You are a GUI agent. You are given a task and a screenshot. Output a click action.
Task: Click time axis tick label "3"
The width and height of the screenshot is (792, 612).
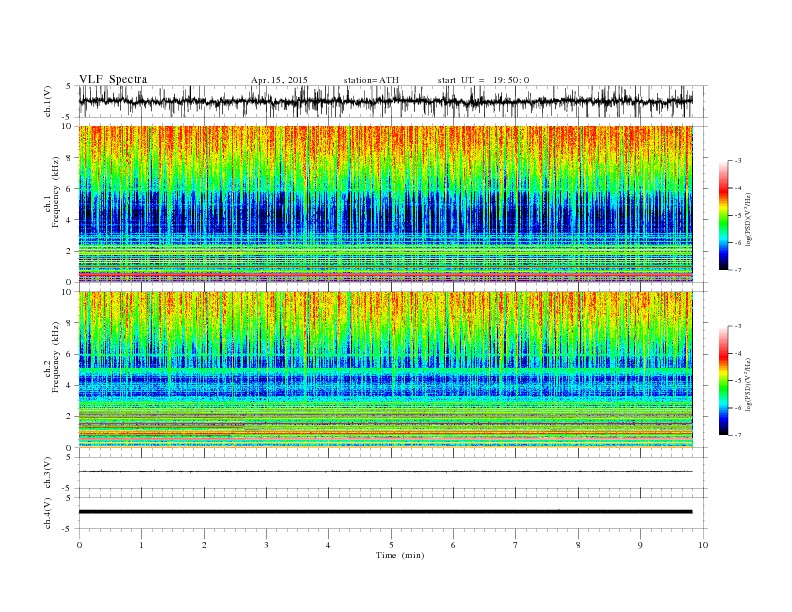[266, 545]
